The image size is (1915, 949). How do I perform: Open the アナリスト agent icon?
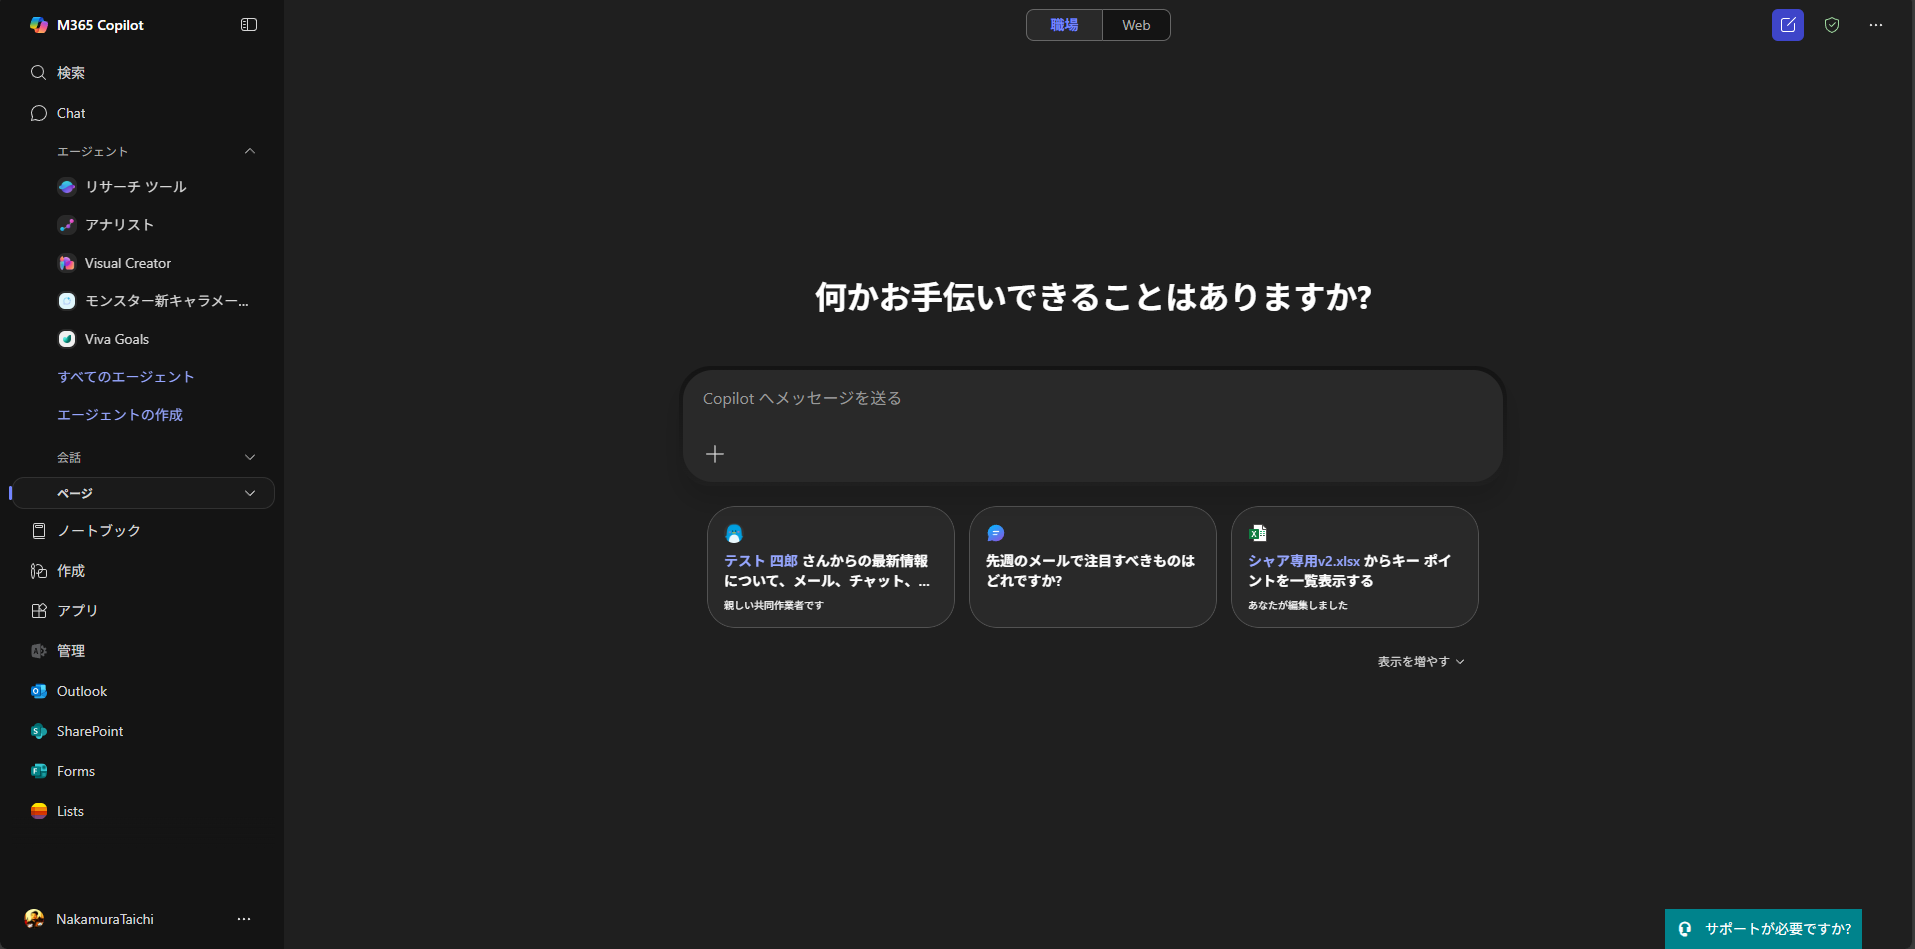tap(67, 225)
